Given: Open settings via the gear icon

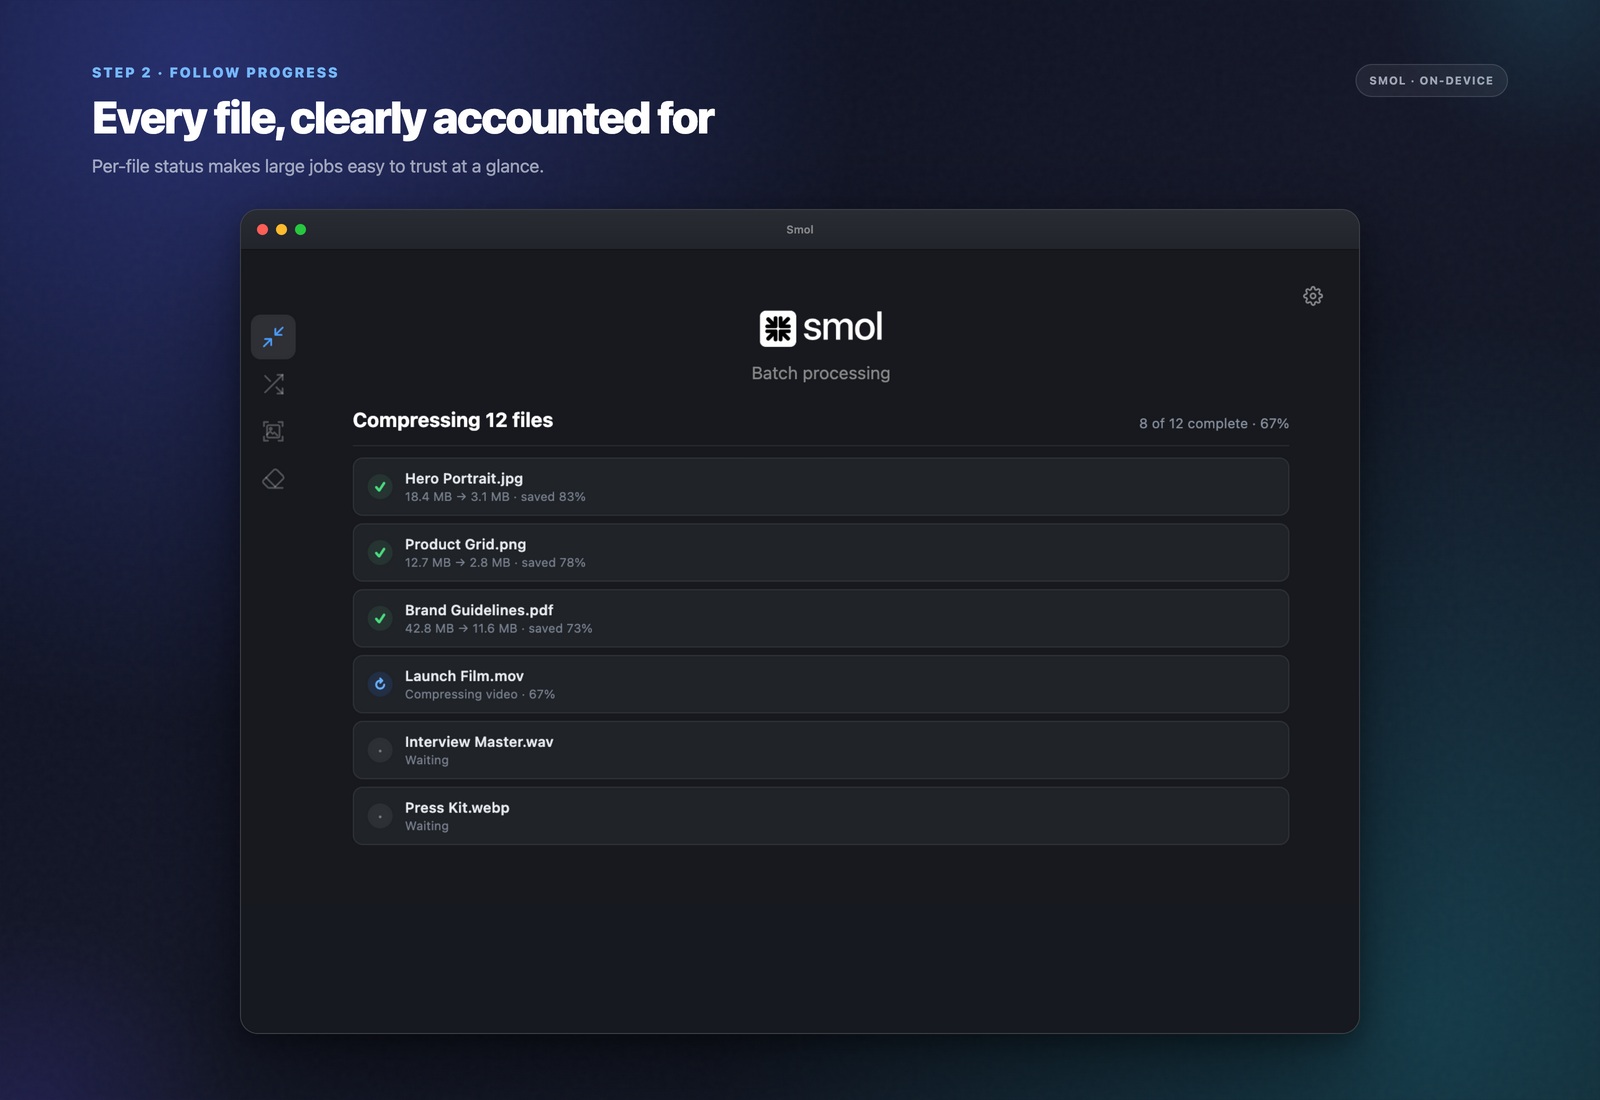Looking at the screenshot, I should [1313, 296].
